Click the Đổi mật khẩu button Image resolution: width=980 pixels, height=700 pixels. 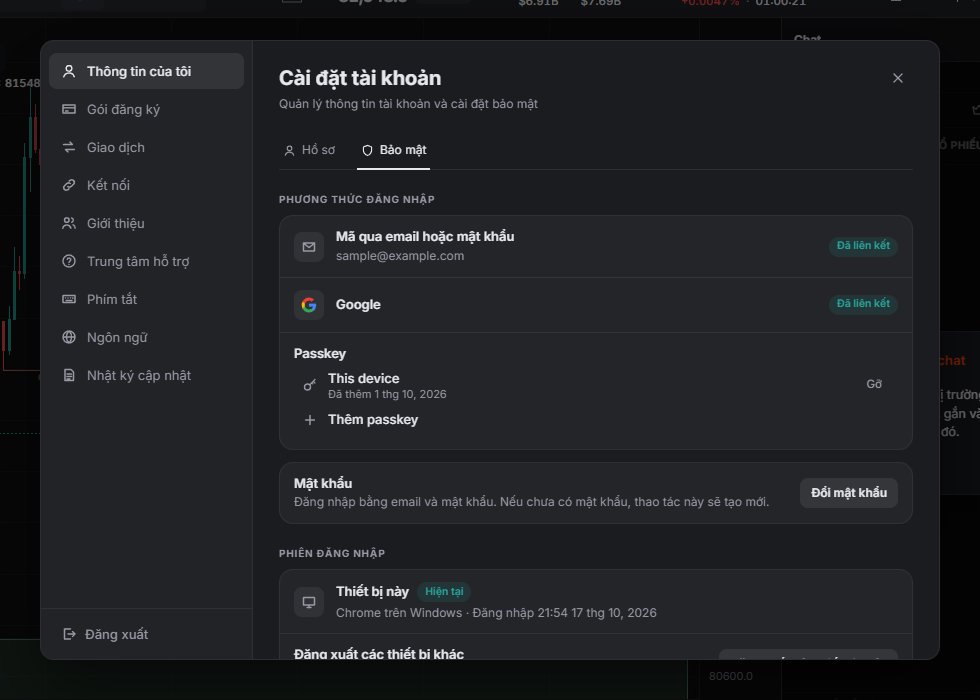point(849,493)
